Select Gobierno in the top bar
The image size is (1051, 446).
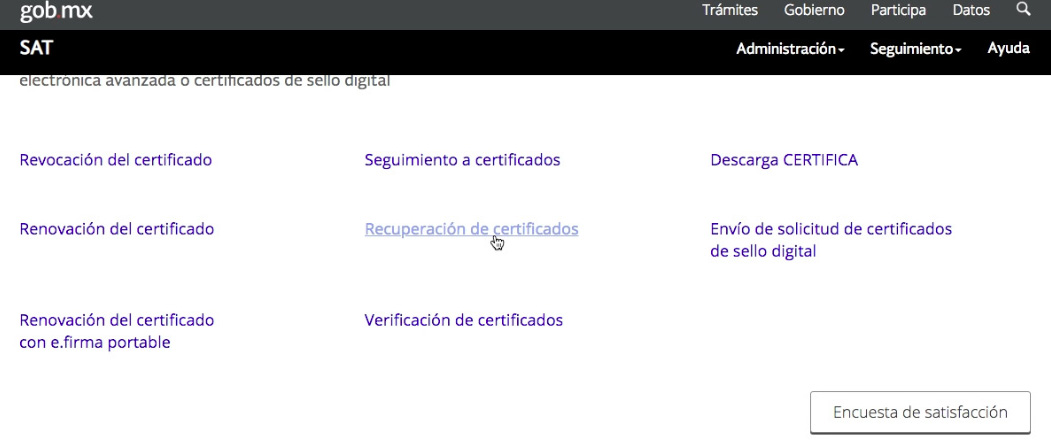click(x=814, y=10)
